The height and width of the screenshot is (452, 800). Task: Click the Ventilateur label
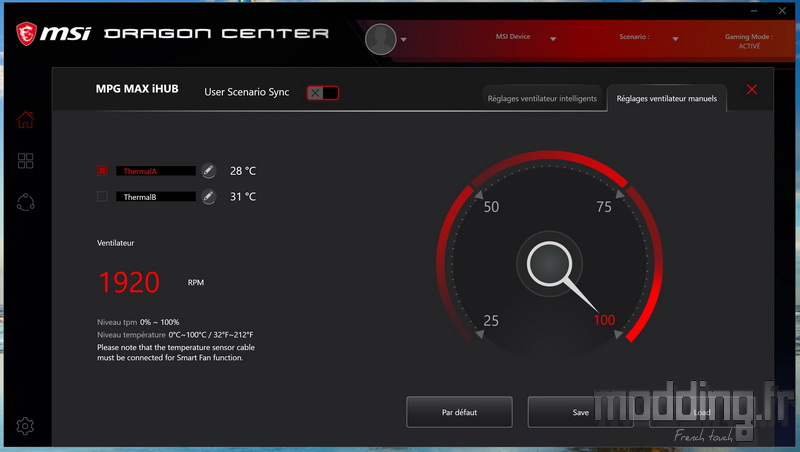coord(115,243)
